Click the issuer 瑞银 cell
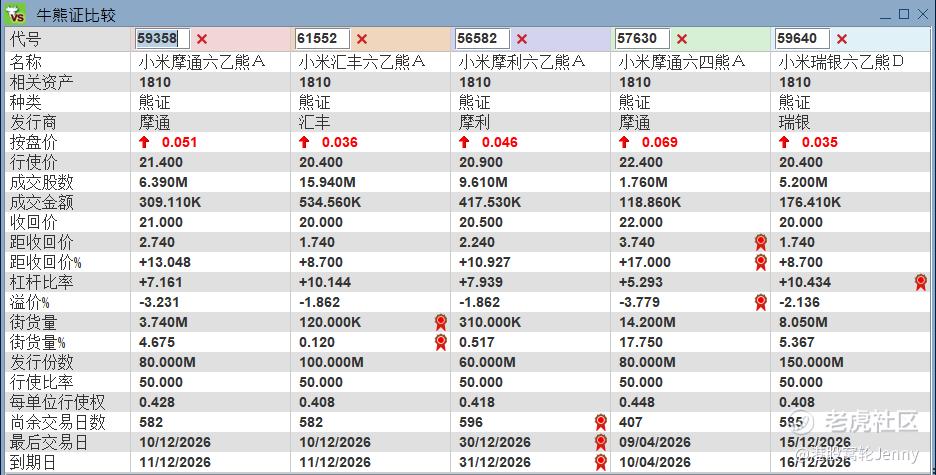 [x=795, y=122]
